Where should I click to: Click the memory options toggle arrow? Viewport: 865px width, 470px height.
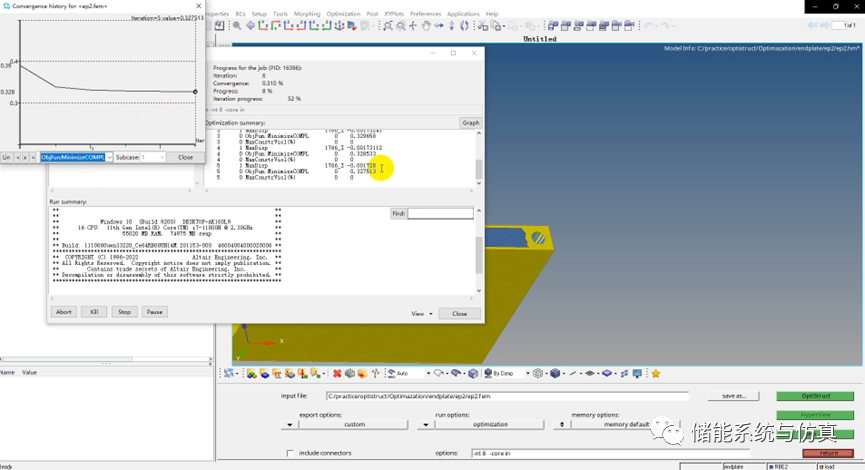[x=562, y=425]
